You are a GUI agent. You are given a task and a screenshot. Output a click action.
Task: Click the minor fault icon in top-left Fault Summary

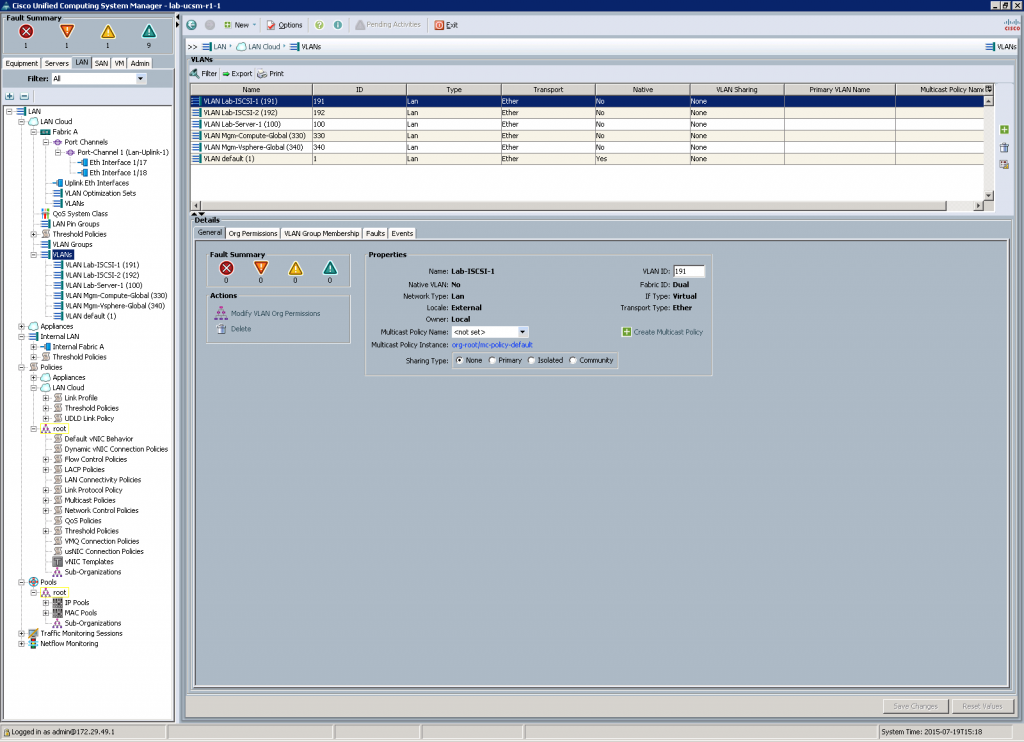(108, 31)
